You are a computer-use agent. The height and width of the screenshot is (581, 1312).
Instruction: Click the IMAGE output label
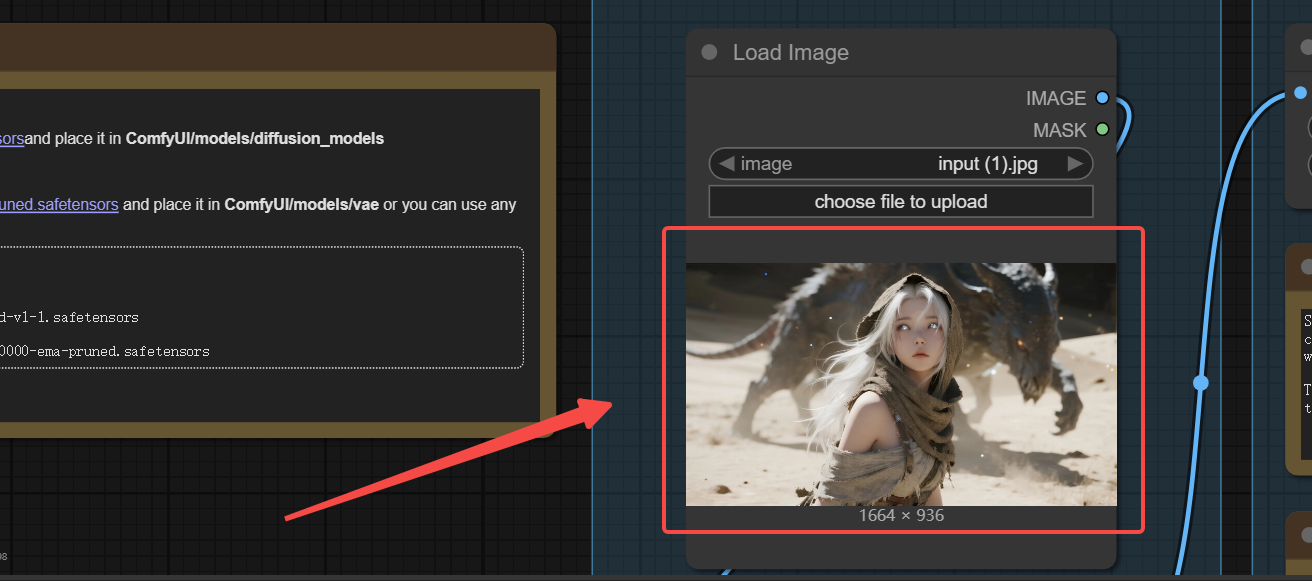pyautogui.click(x=1056, y=98)
